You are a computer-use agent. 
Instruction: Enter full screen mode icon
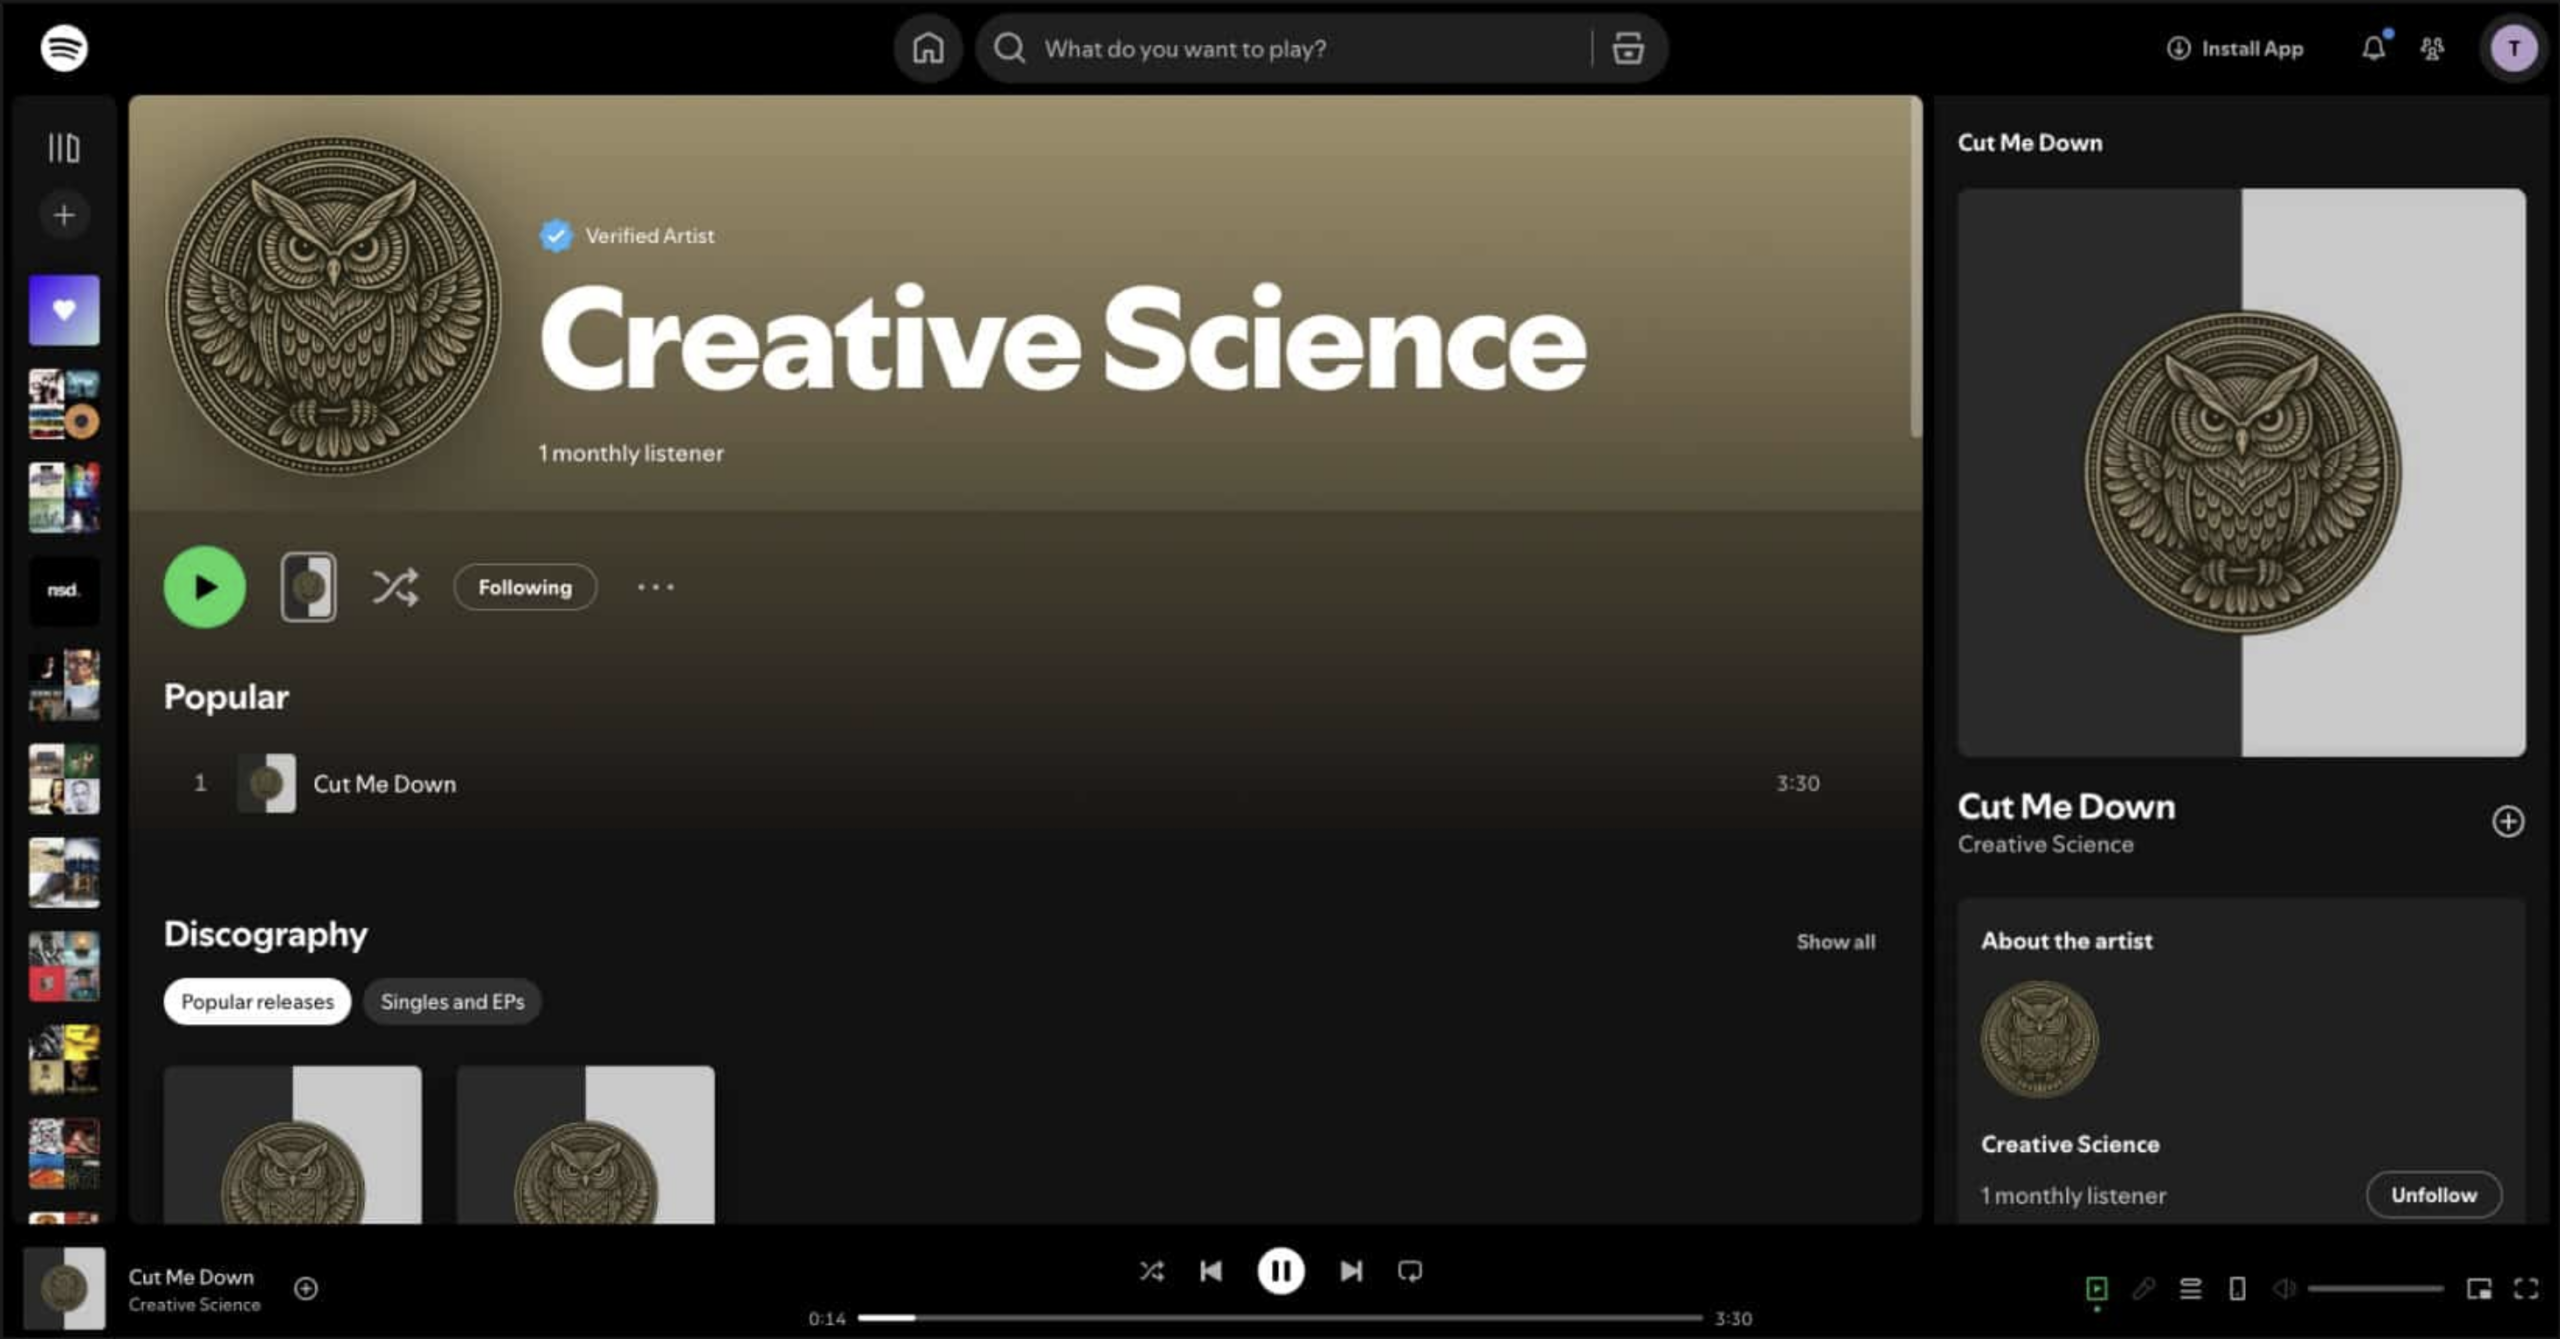point(2526,1289)
